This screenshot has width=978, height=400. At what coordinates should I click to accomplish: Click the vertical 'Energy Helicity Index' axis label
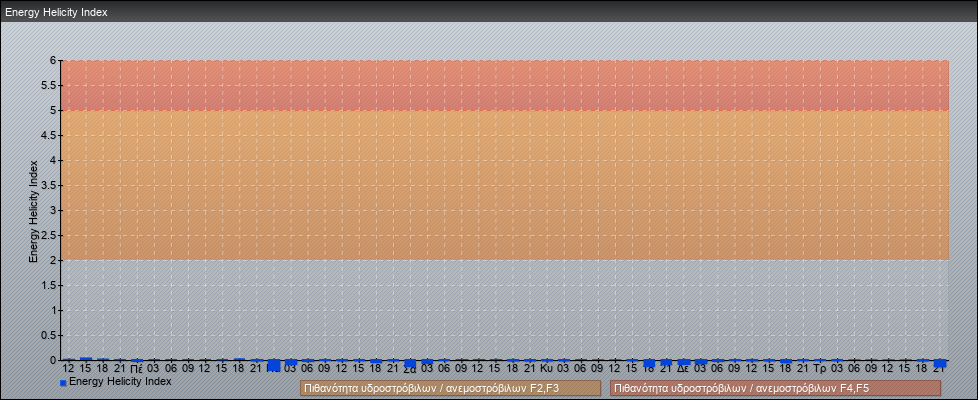point(33,210)
